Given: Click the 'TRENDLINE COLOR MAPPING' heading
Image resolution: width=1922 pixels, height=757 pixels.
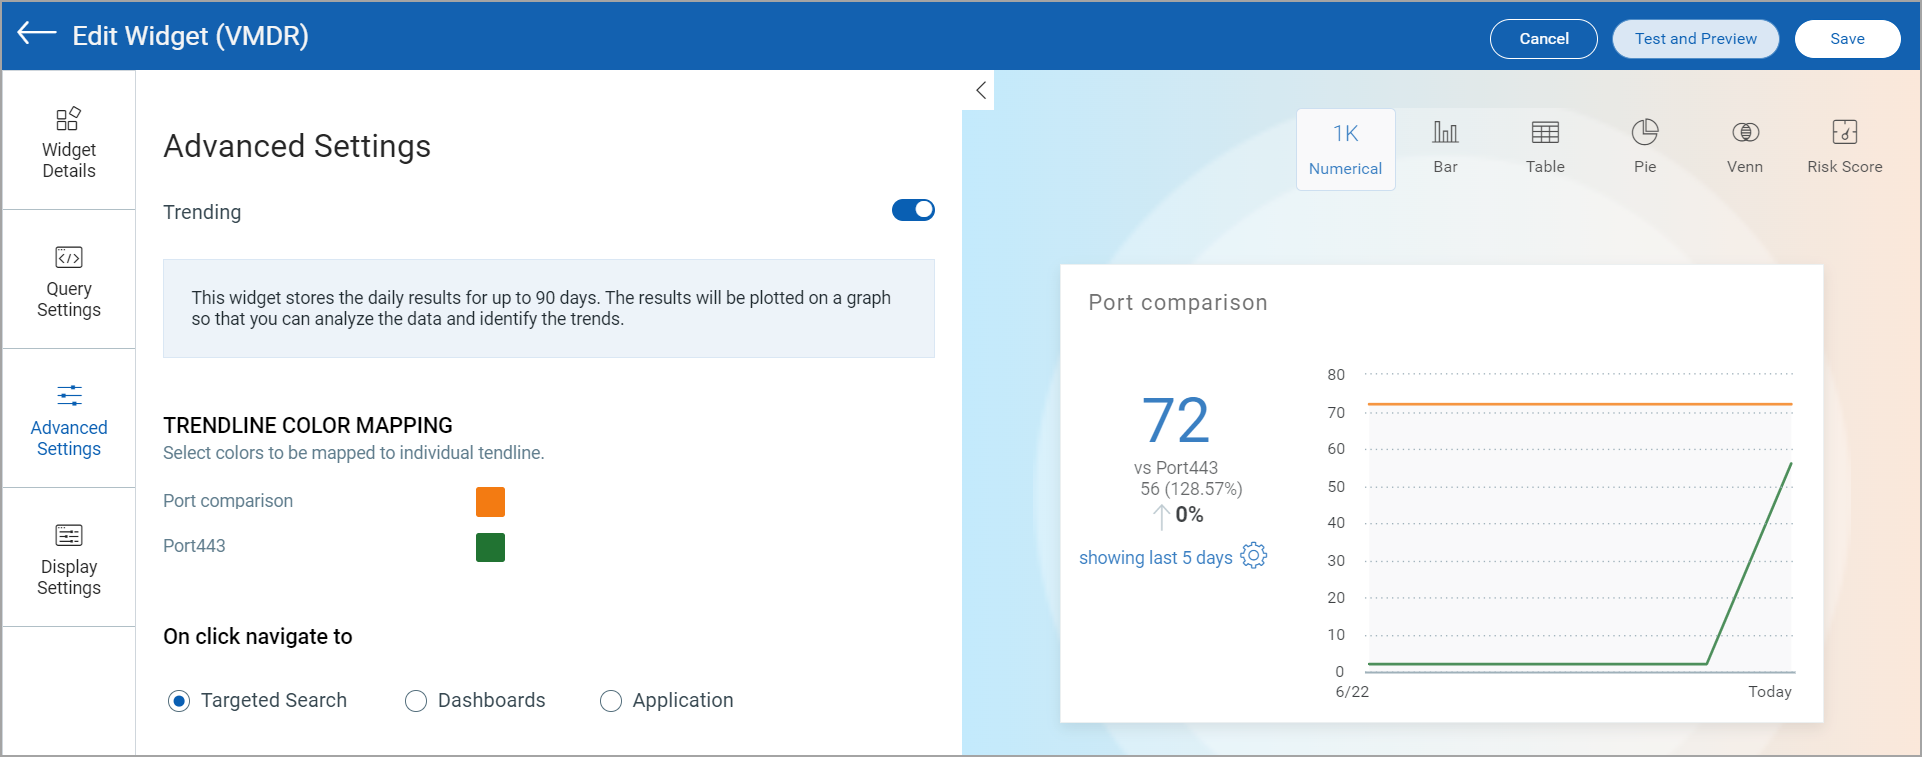Looking at the screenshot, I should click(x=308, y=426).
